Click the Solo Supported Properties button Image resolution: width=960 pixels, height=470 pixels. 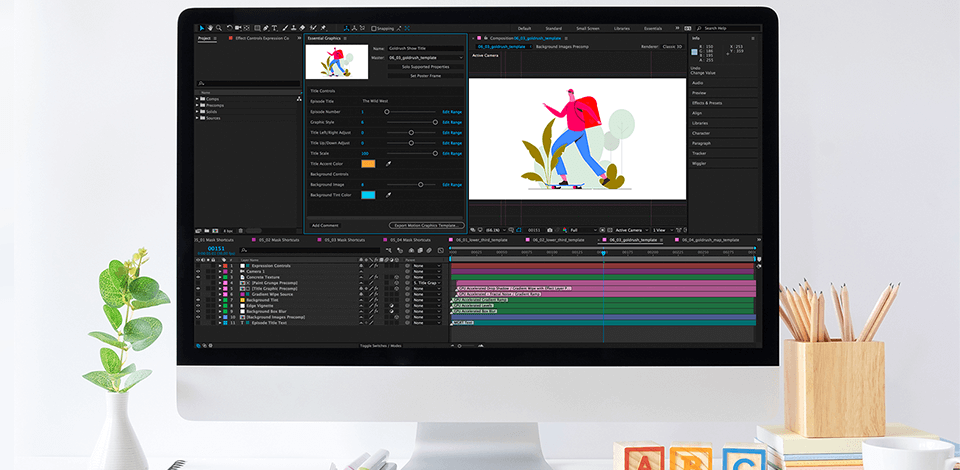coord(424,66)
